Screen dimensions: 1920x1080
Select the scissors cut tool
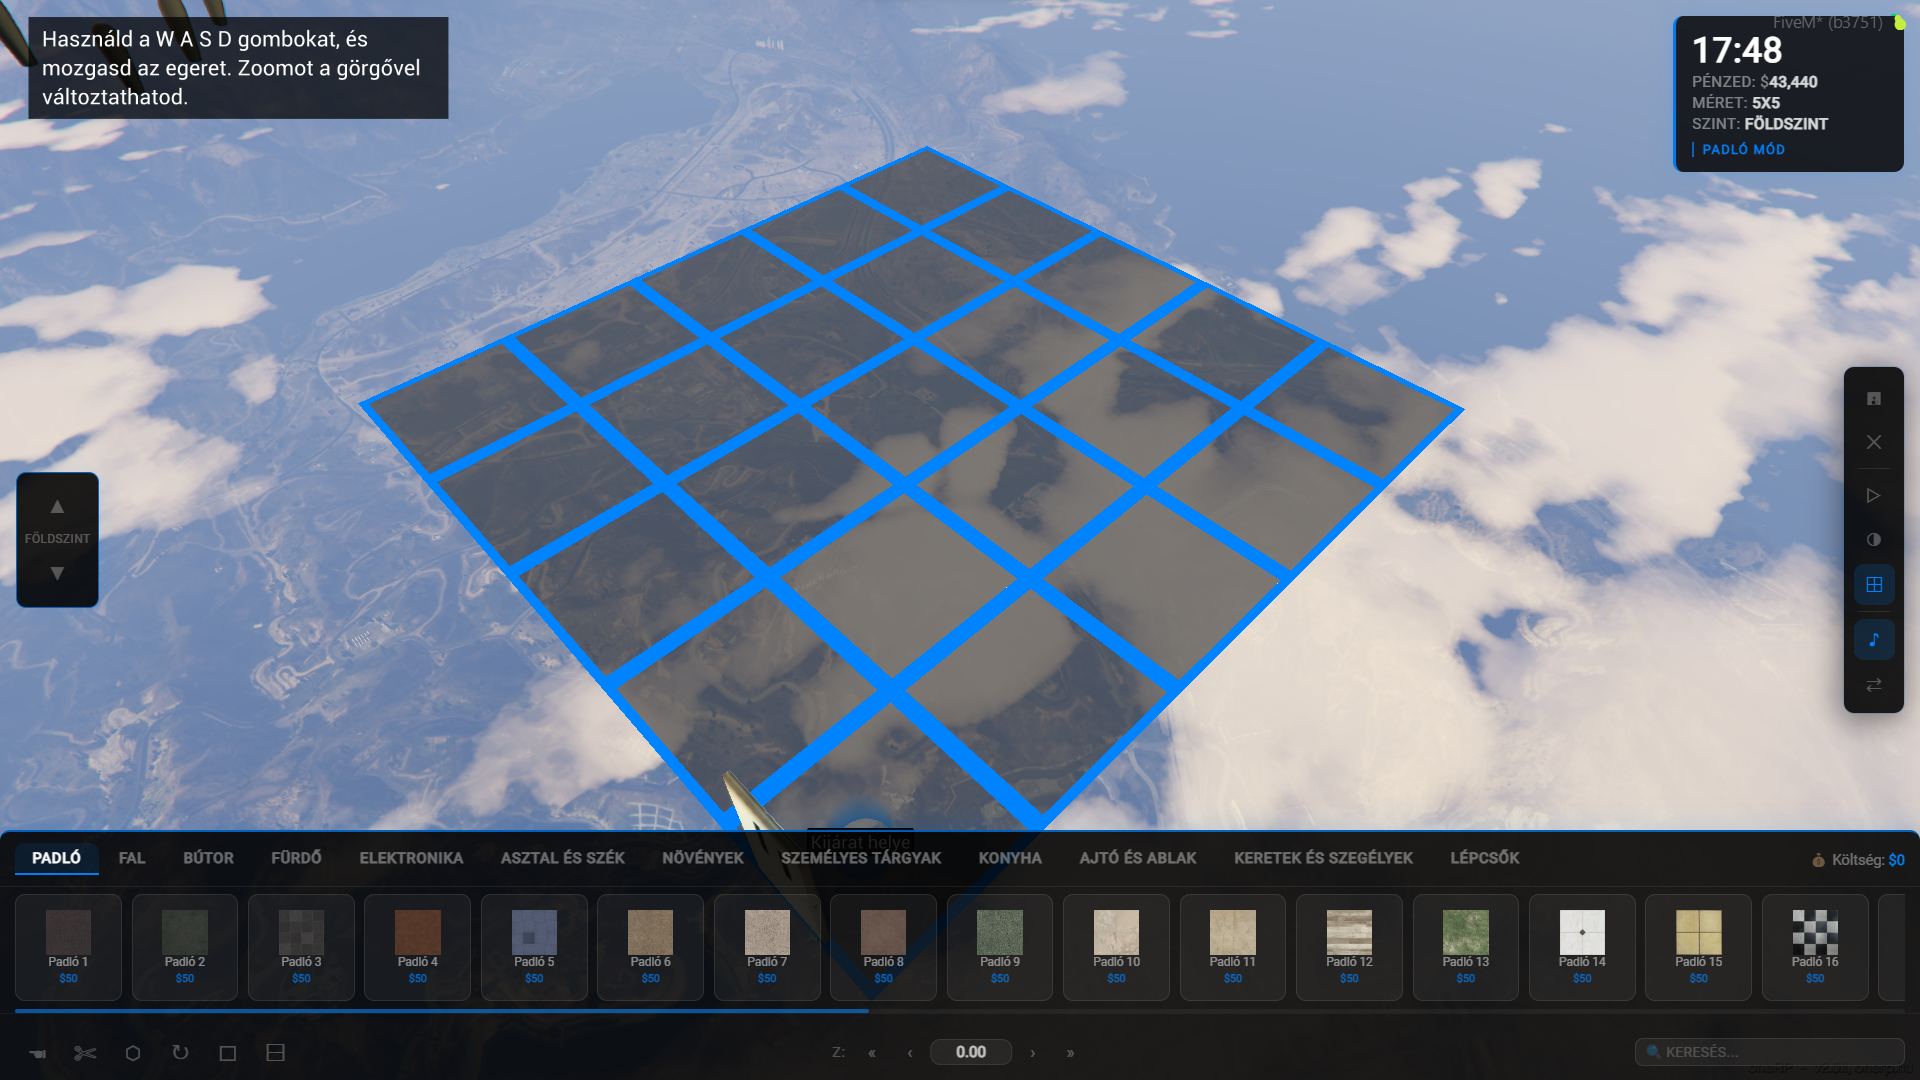pos(85,1053)
